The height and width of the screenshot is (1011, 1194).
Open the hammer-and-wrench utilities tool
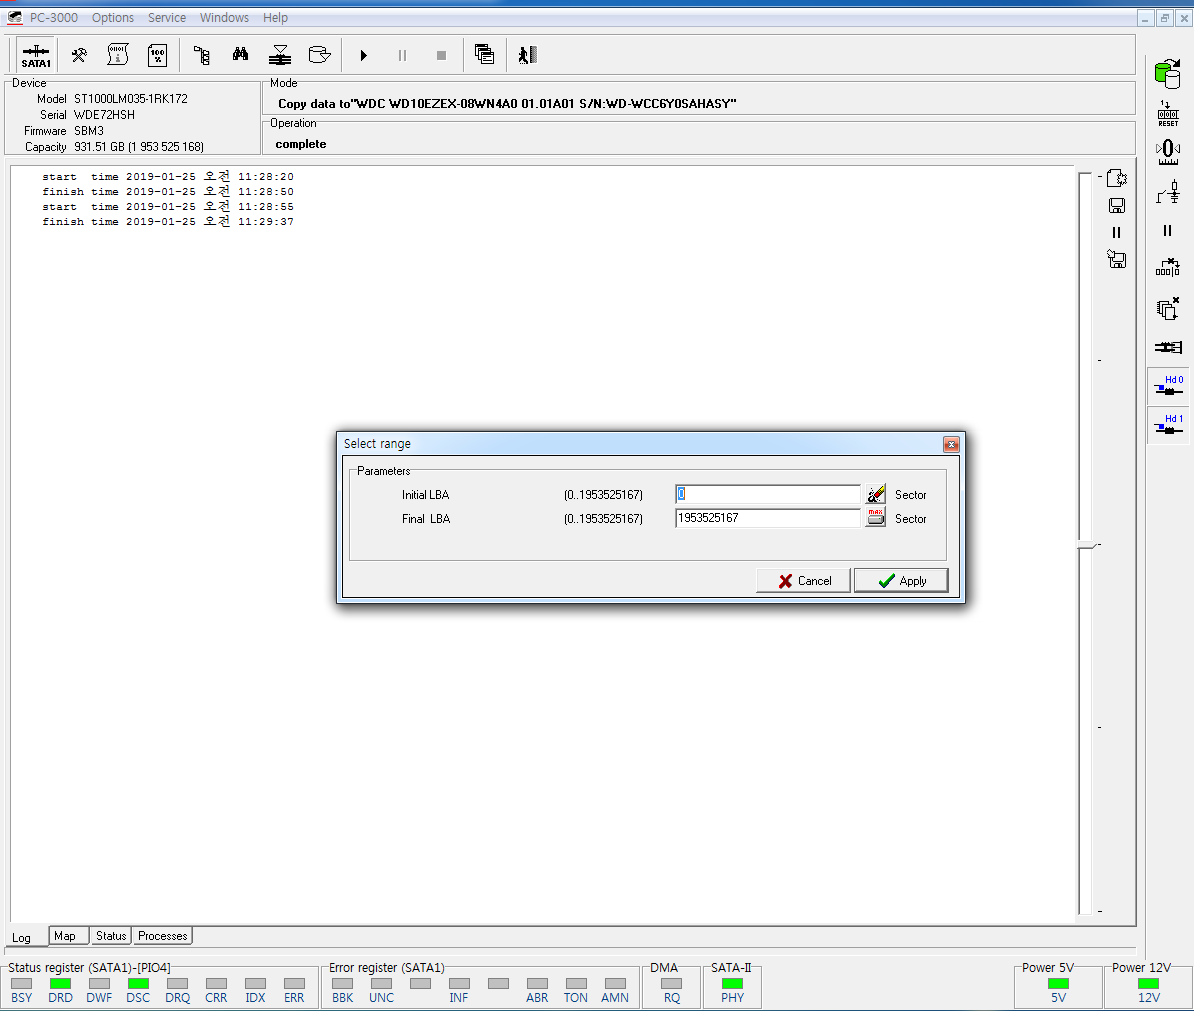[79, 55]
